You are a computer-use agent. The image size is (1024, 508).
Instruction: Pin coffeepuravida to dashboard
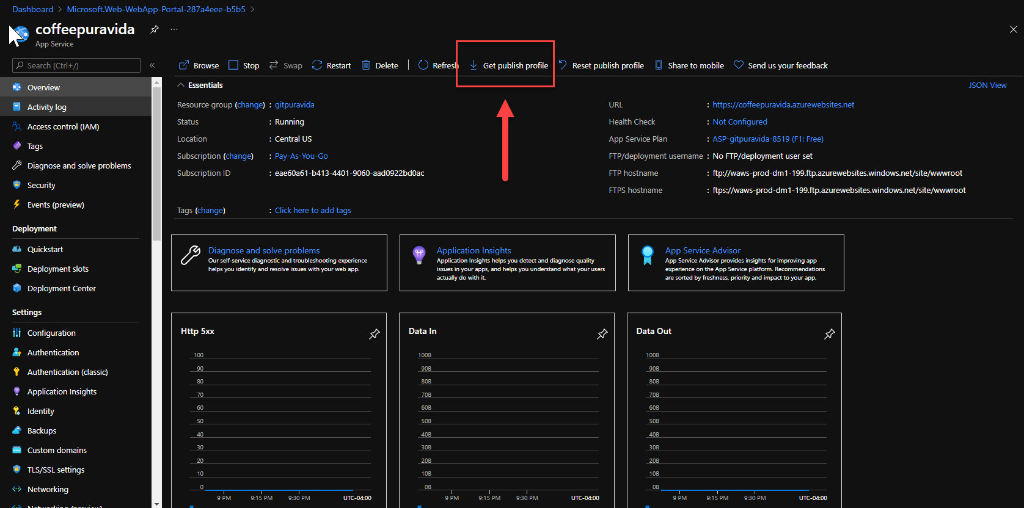[x=154, y=29]
